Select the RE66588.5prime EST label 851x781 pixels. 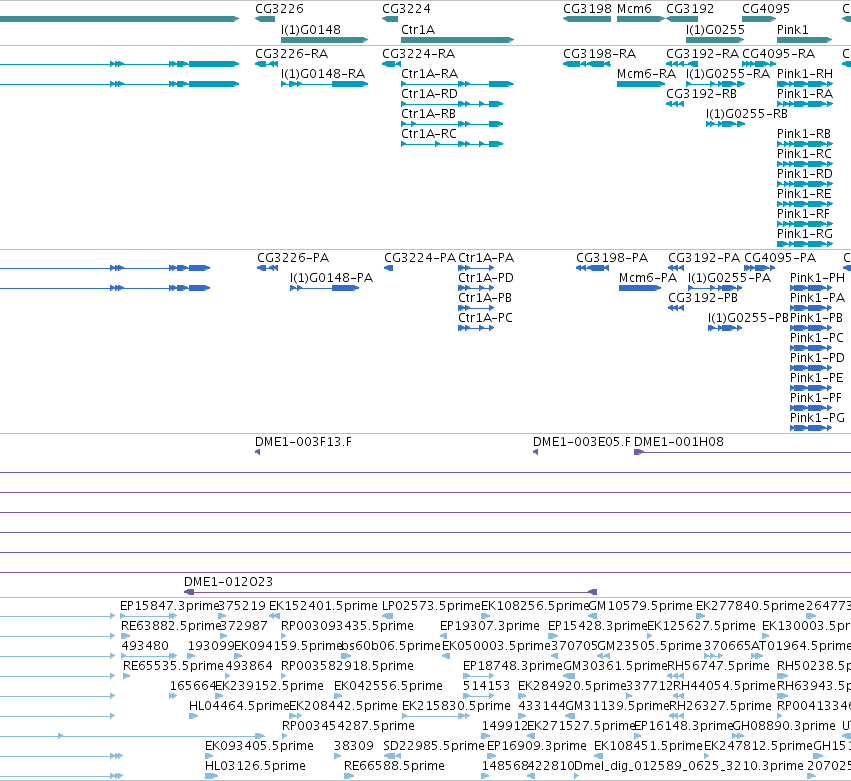[395, 766]
